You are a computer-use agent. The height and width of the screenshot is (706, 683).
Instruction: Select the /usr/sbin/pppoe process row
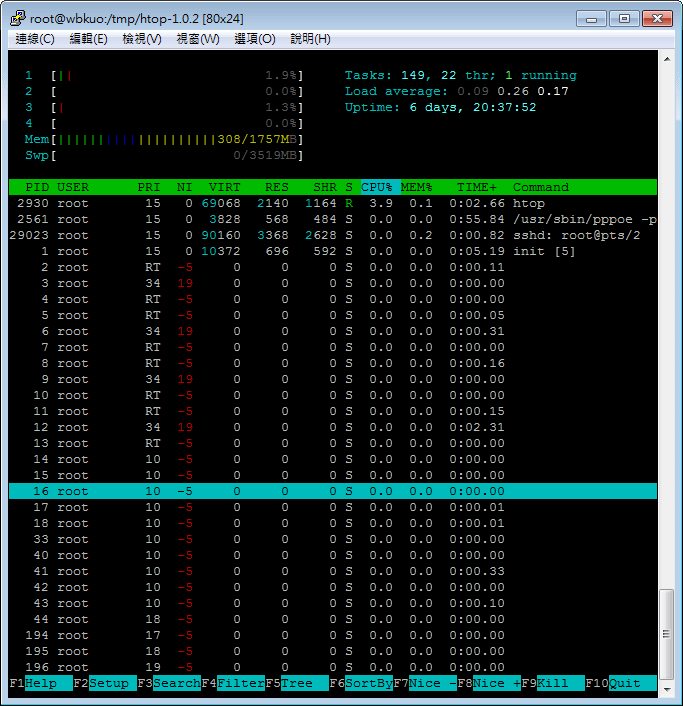pos(333,220)
